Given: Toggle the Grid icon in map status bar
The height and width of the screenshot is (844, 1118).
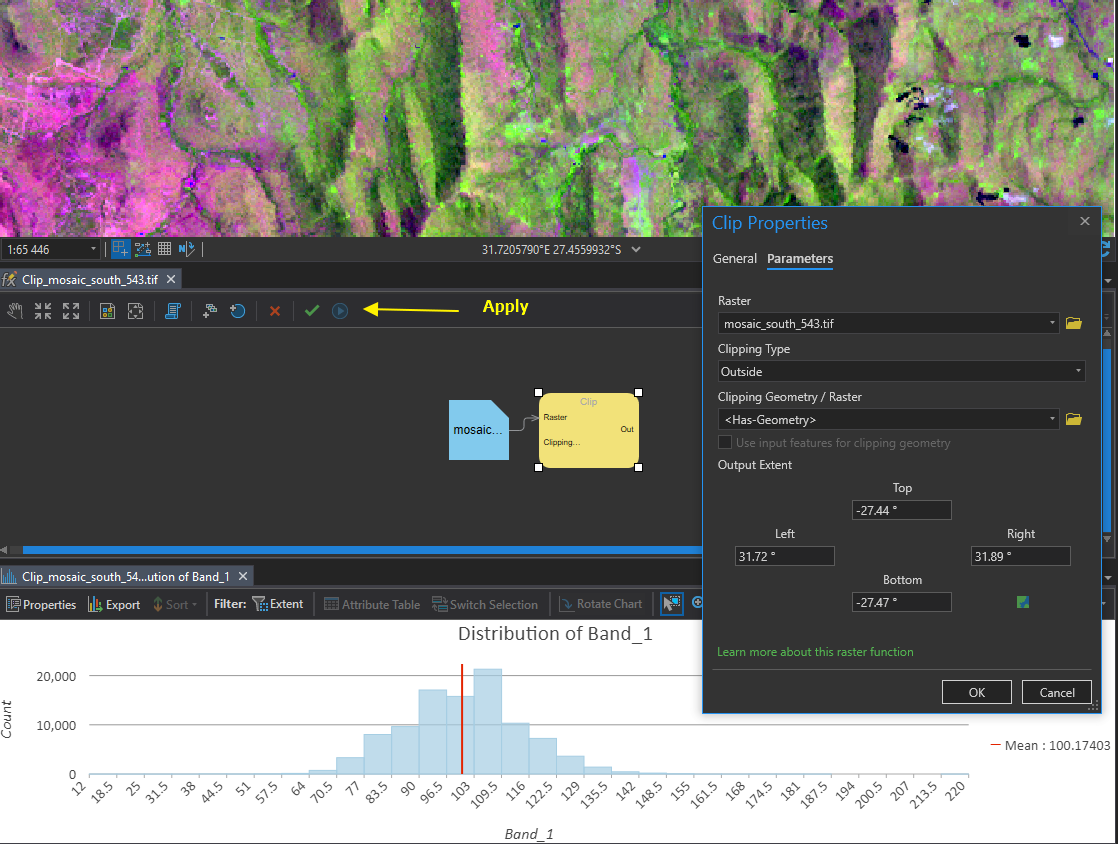Looking at the screenshot, I should coord(164,249).
